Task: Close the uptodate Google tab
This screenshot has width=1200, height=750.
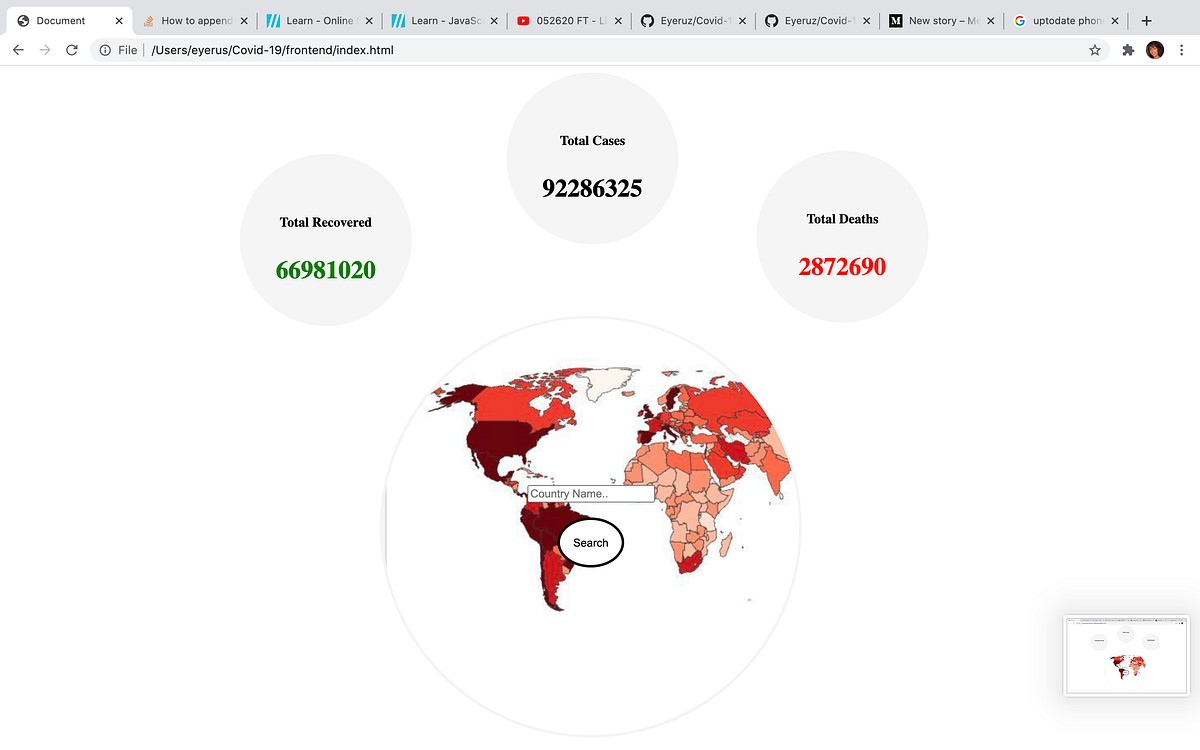Action: pyautogui.click(x=1116, y=20)
